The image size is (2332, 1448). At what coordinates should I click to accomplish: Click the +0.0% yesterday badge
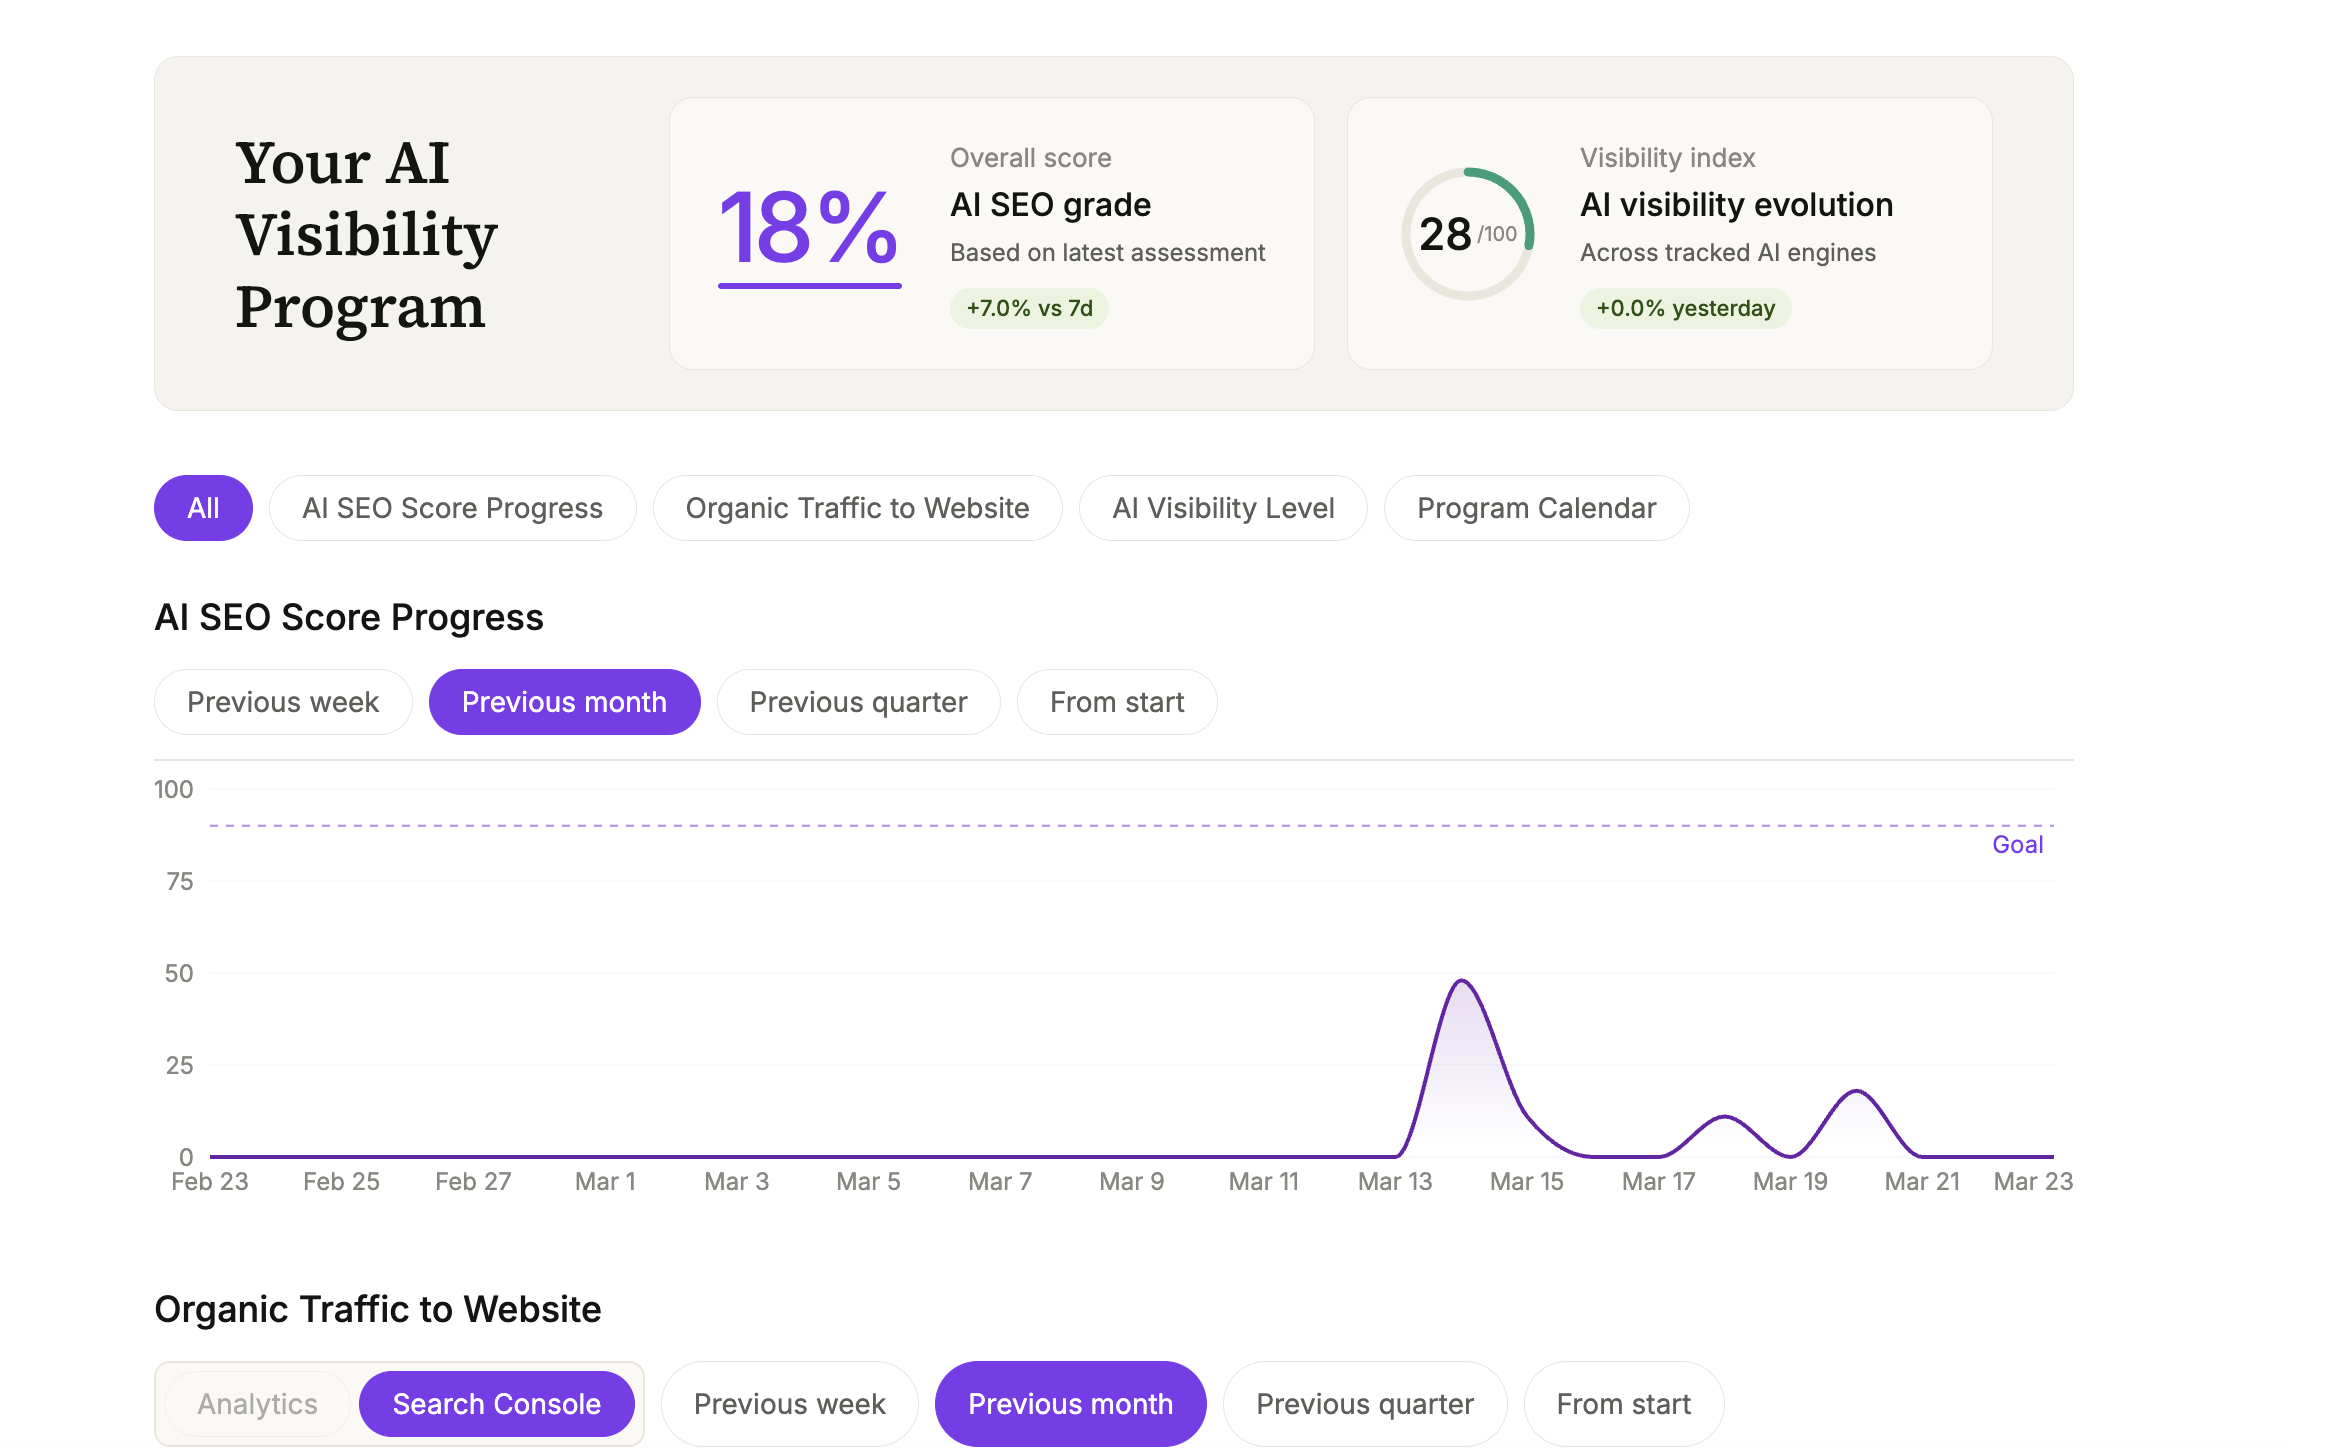[x=1685, y=309]
